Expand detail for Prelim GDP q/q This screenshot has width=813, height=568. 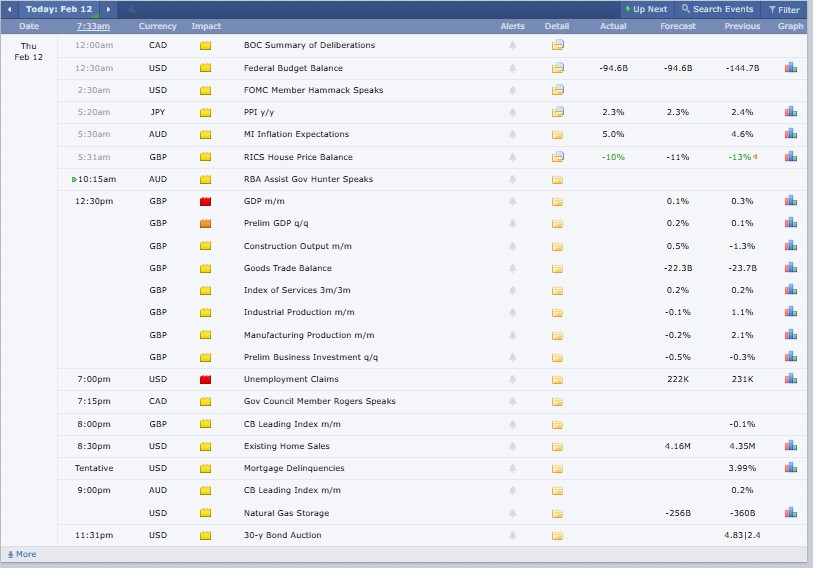[557, 224]
